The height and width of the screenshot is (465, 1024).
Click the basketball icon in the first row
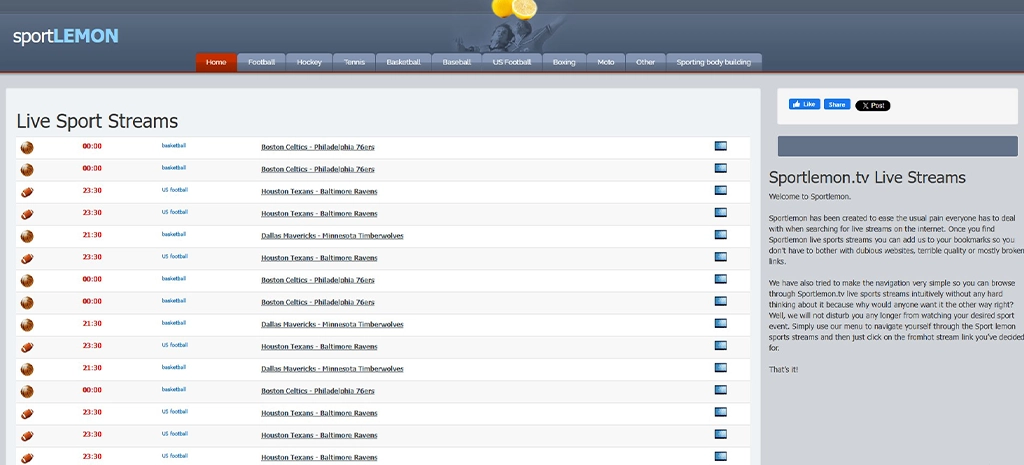[27, 147]
